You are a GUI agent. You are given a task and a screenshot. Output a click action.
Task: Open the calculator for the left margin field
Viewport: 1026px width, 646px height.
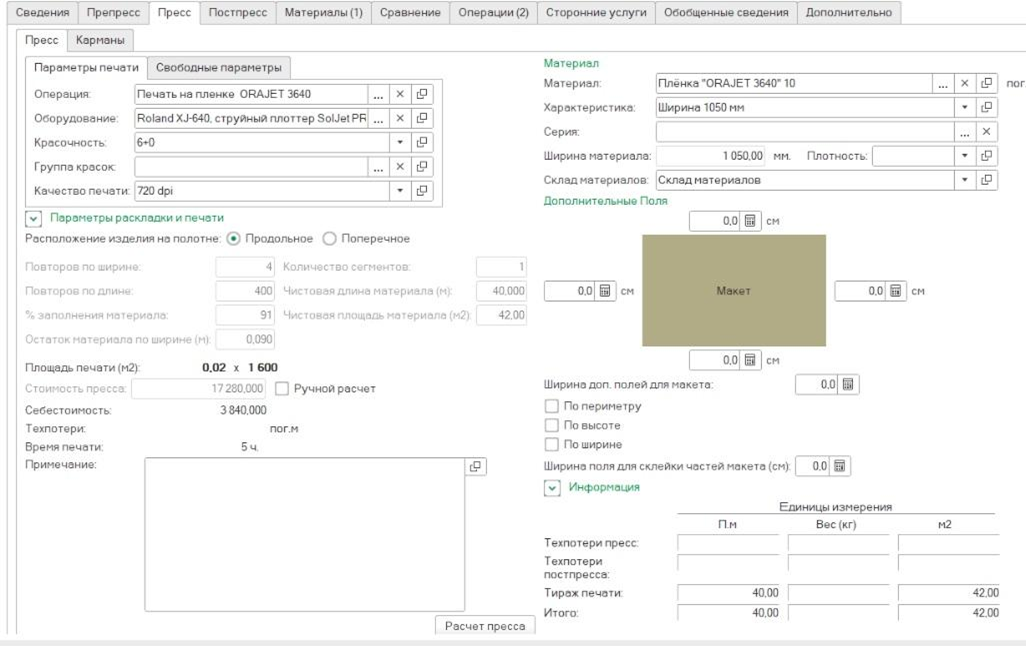pos(606,291)
